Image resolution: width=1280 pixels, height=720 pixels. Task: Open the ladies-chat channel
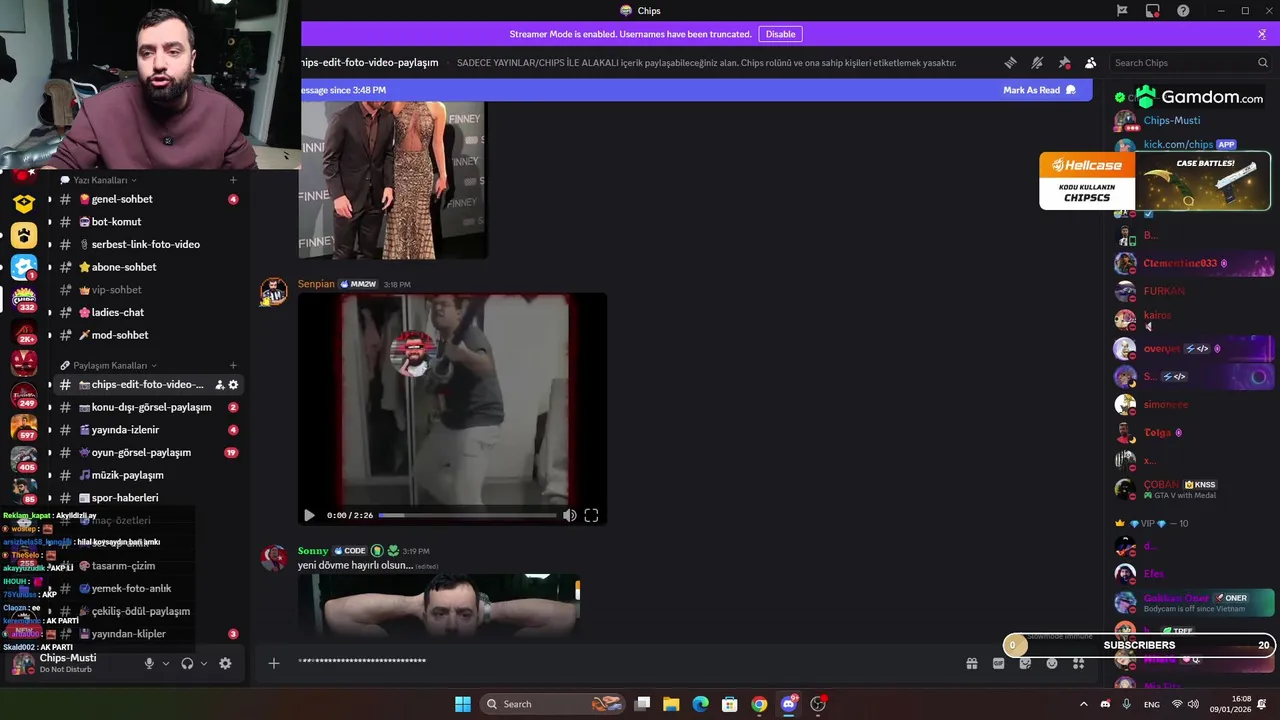coord(148,312)
